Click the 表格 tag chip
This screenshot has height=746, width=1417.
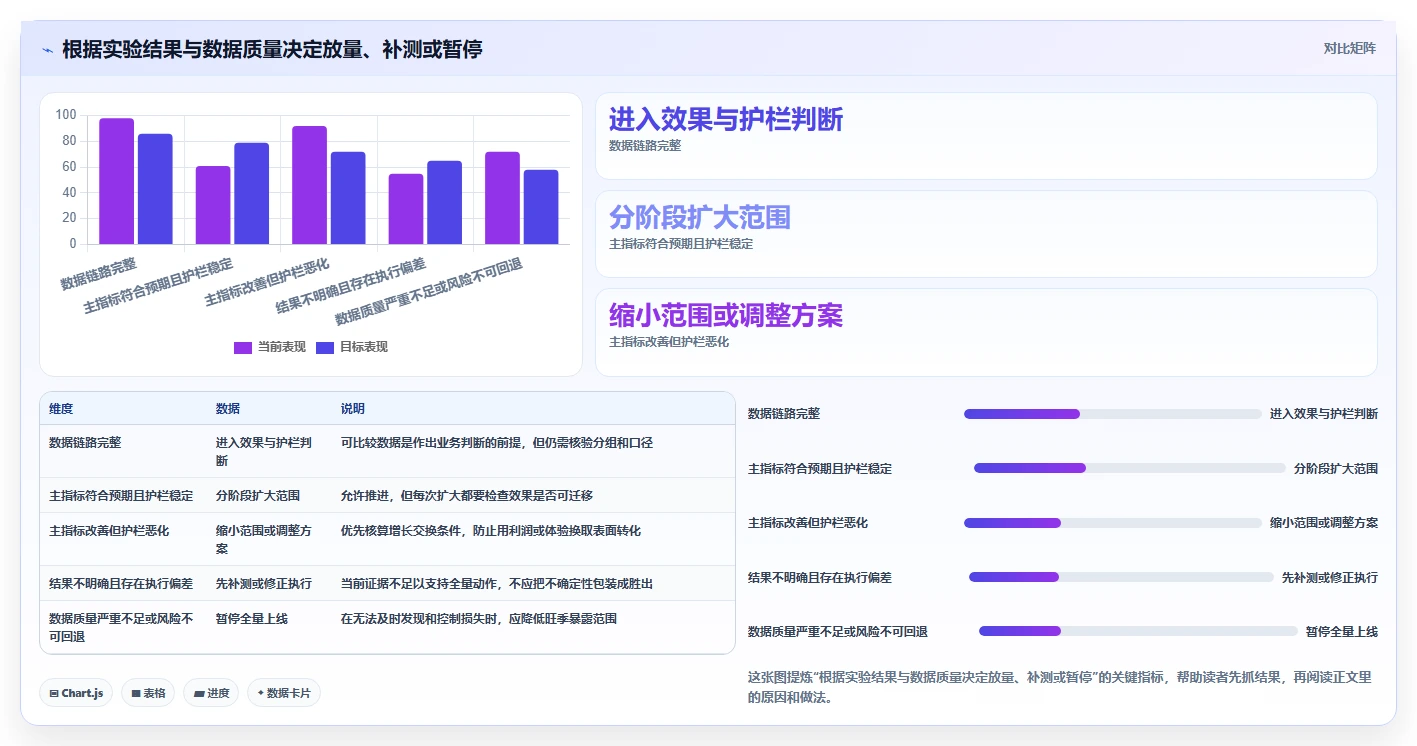pyautogui.click(x=148, y=693)
